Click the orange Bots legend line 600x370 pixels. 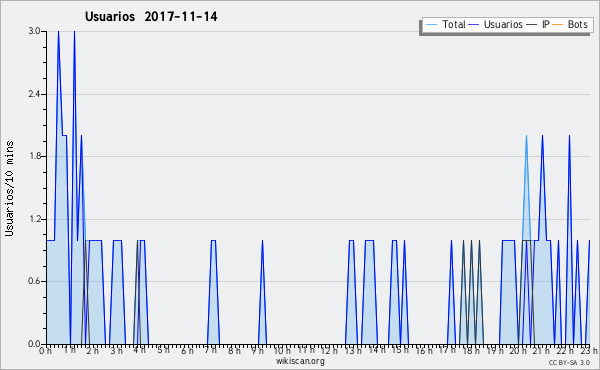click(x=558, y=25)
